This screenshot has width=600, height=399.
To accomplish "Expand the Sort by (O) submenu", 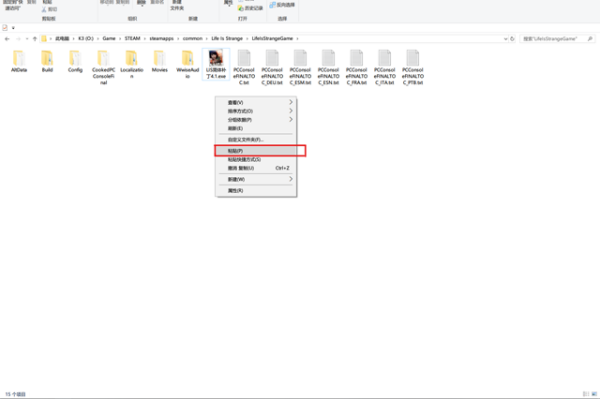I will click(x=256, y=111).
